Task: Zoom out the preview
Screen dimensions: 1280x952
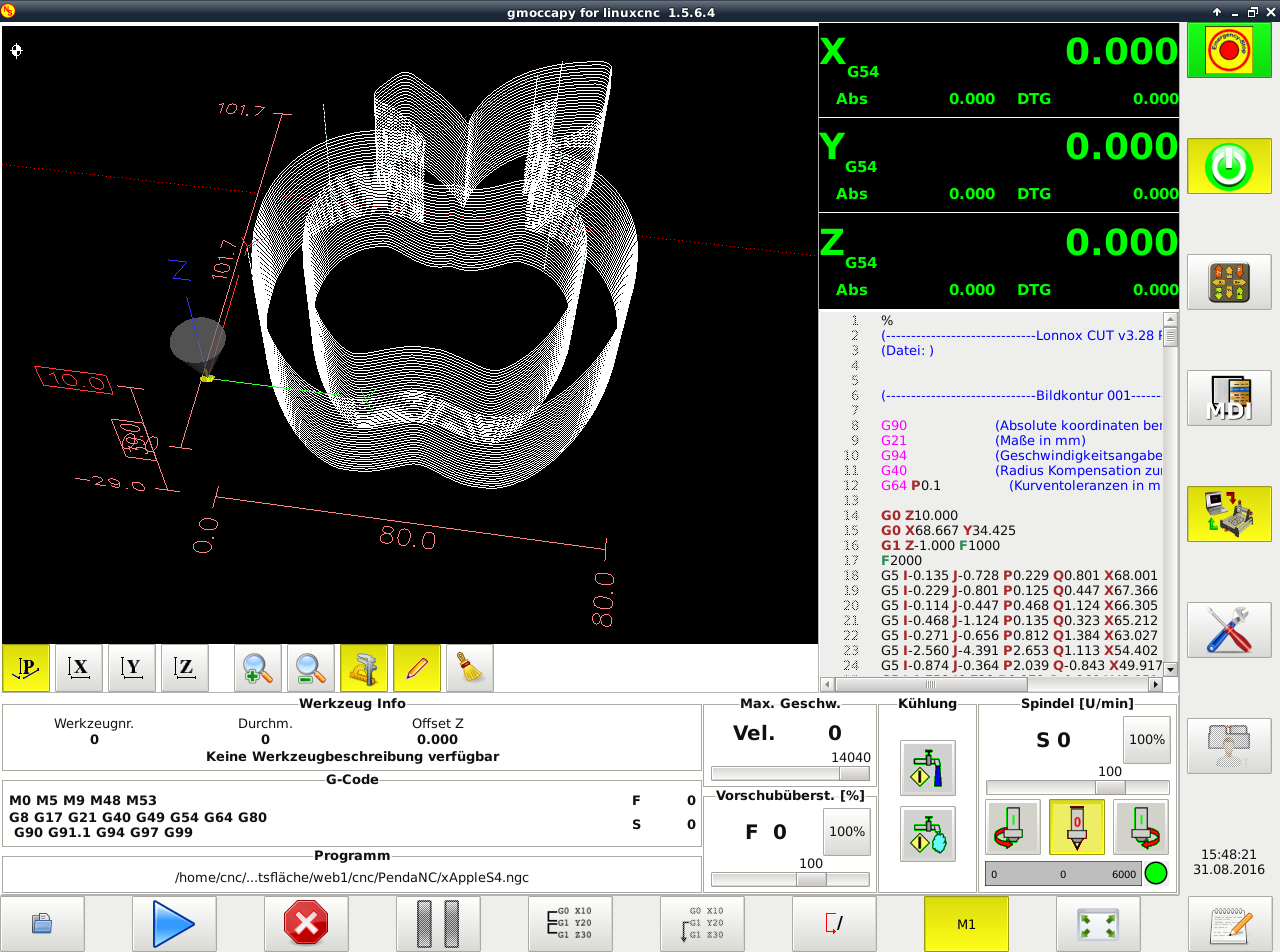Action: 311,668
